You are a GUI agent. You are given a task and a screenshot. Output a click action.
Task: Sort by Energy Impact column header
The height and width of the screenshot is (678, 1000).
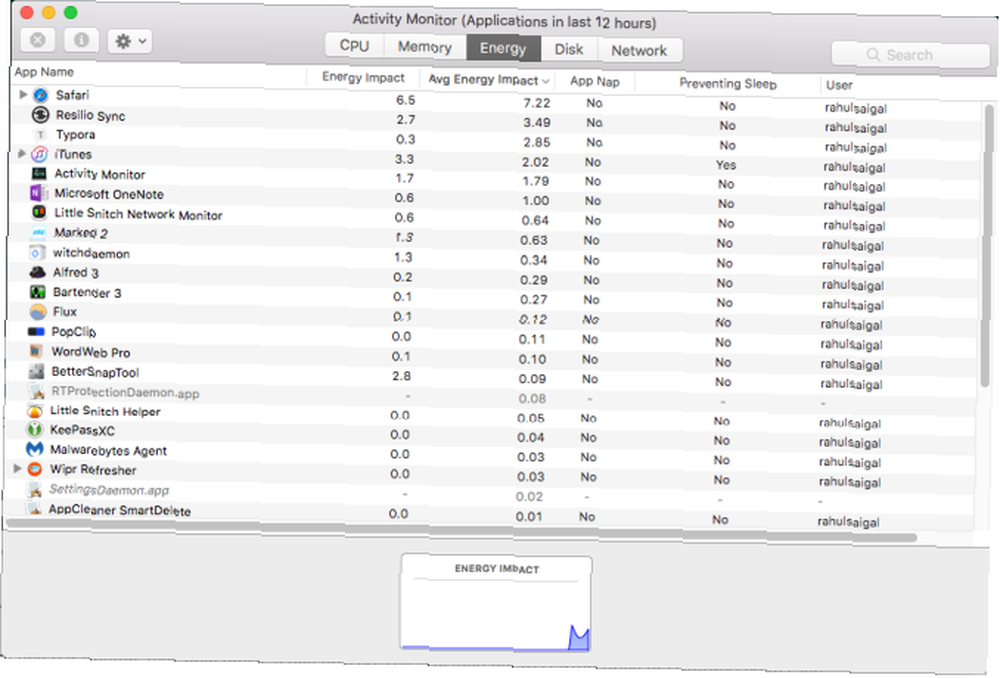tap(363, 77)
